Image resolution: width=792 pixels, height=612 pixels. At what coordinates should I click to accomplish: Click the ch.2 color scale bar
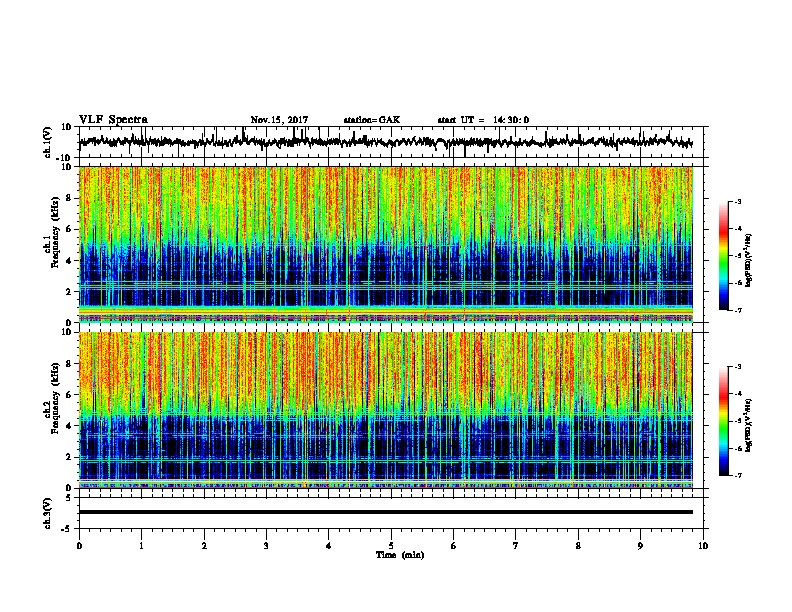tap(723, 421)
